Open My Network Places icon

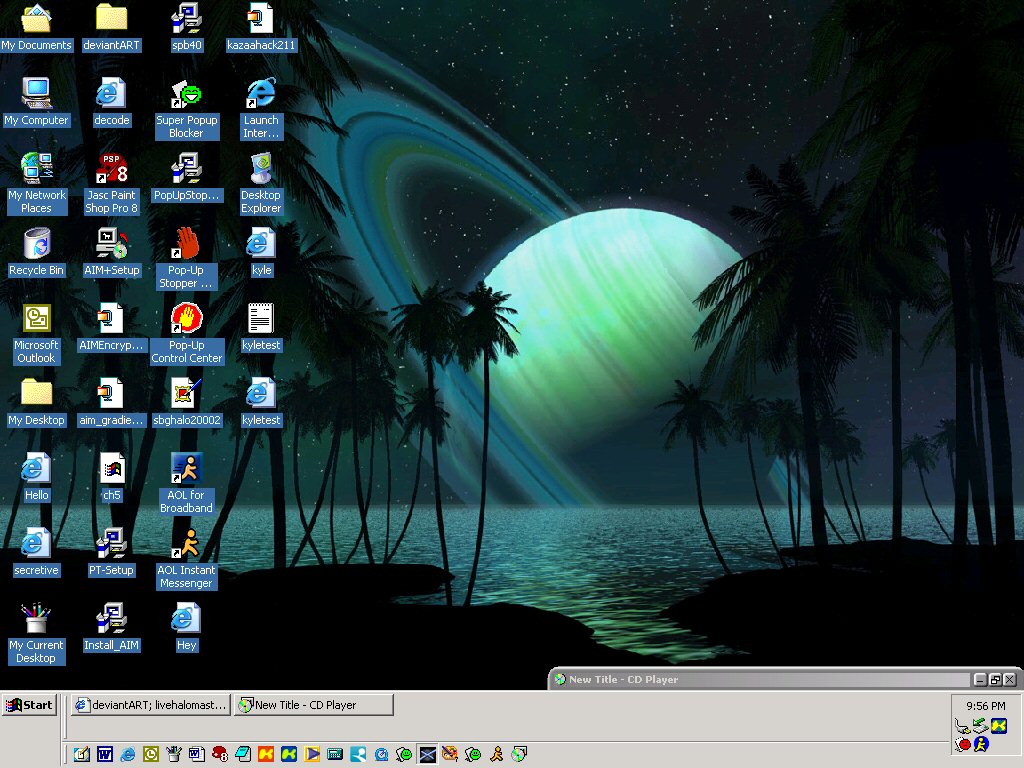(37, 184)
